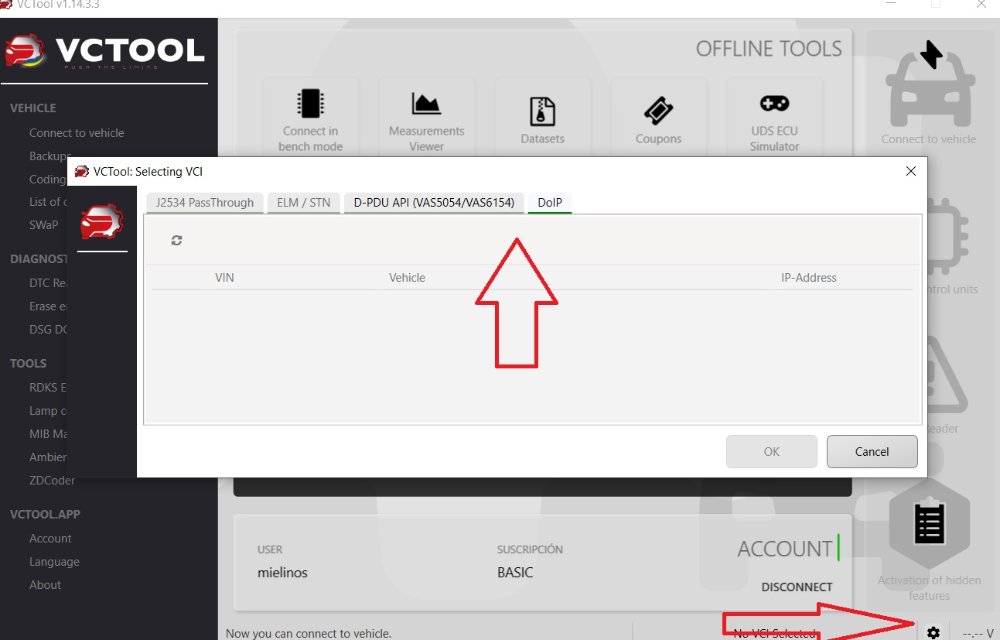Close the Selecting VCI dialog
The image size is (1000, 640).
tap(911, 171)
